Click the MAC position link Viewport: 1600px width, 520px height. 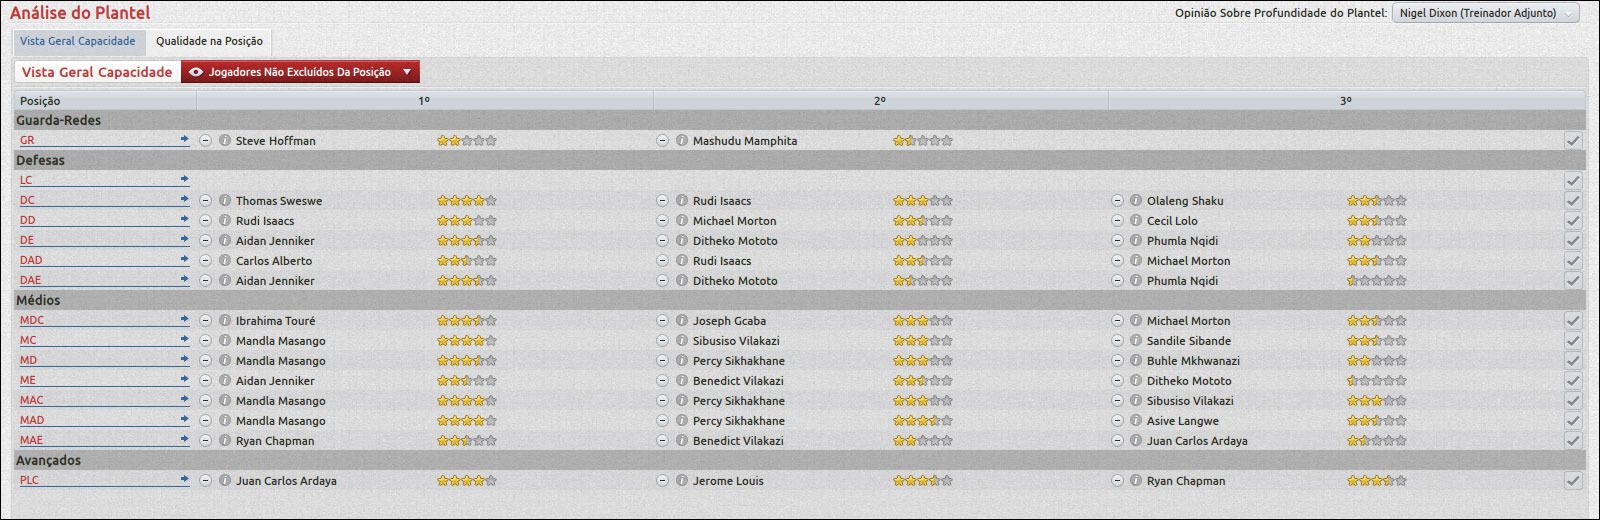coord(32,400)
